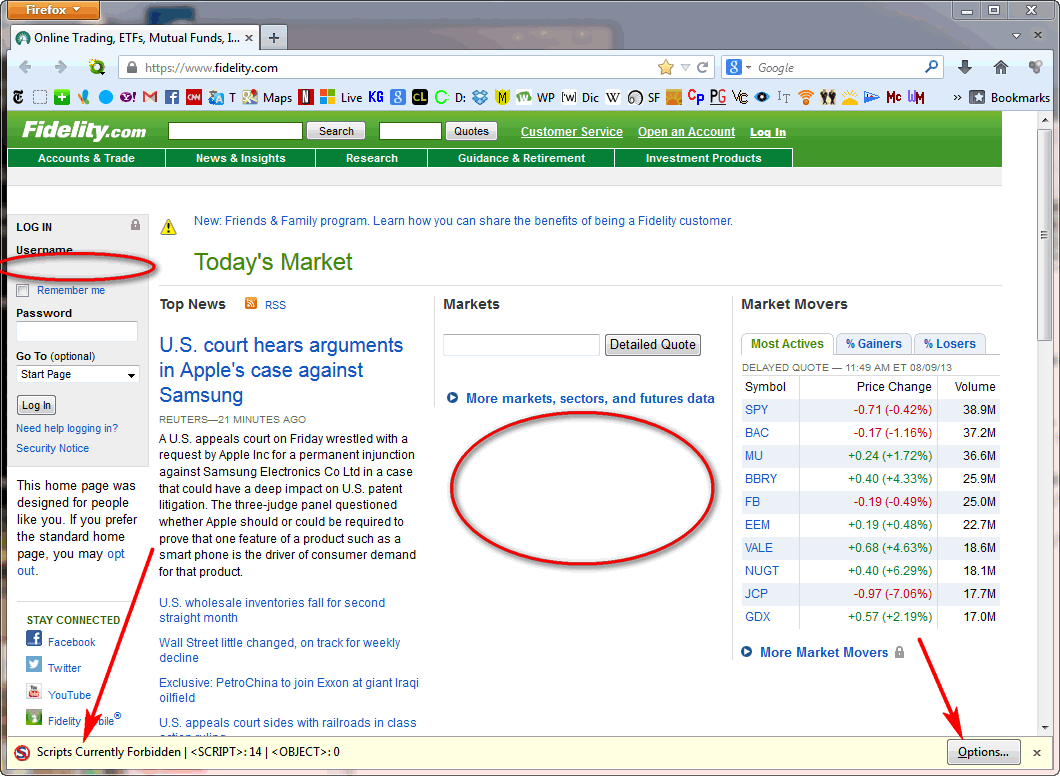
Task: Switch to the % Losers tab
Action: click(950, 344)
